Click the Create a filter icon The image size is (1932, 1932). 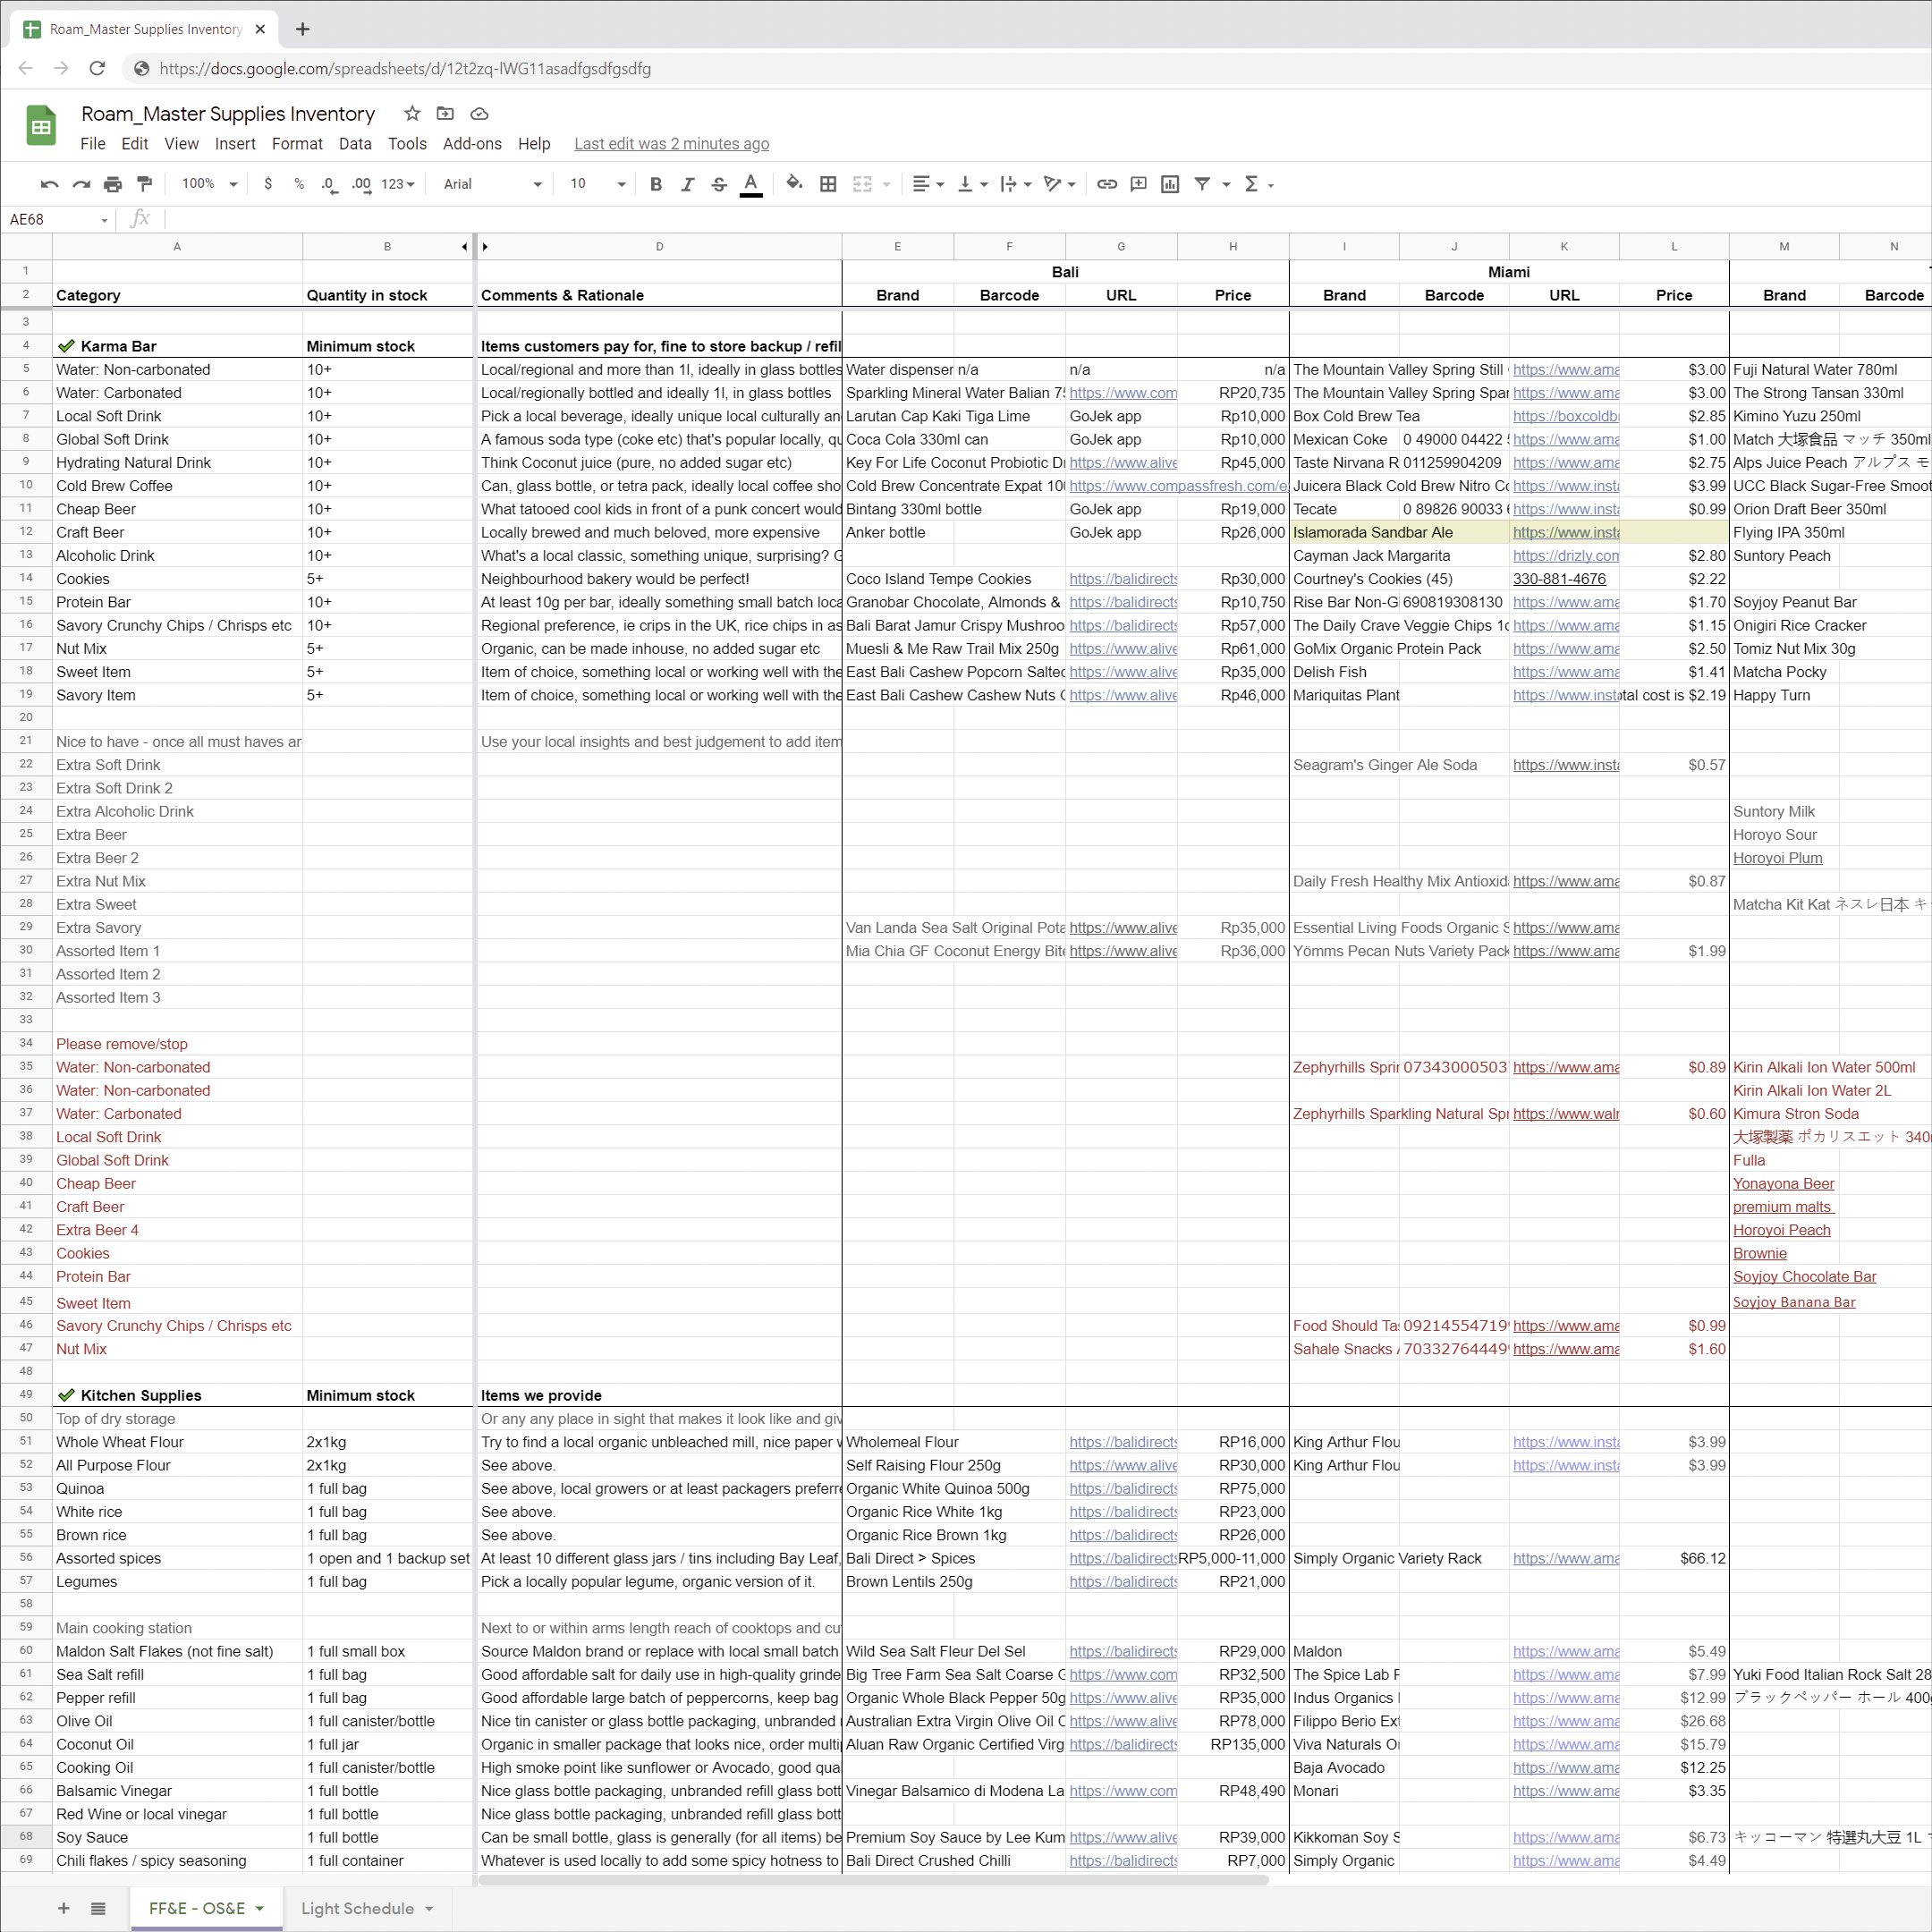point(1203,184)
